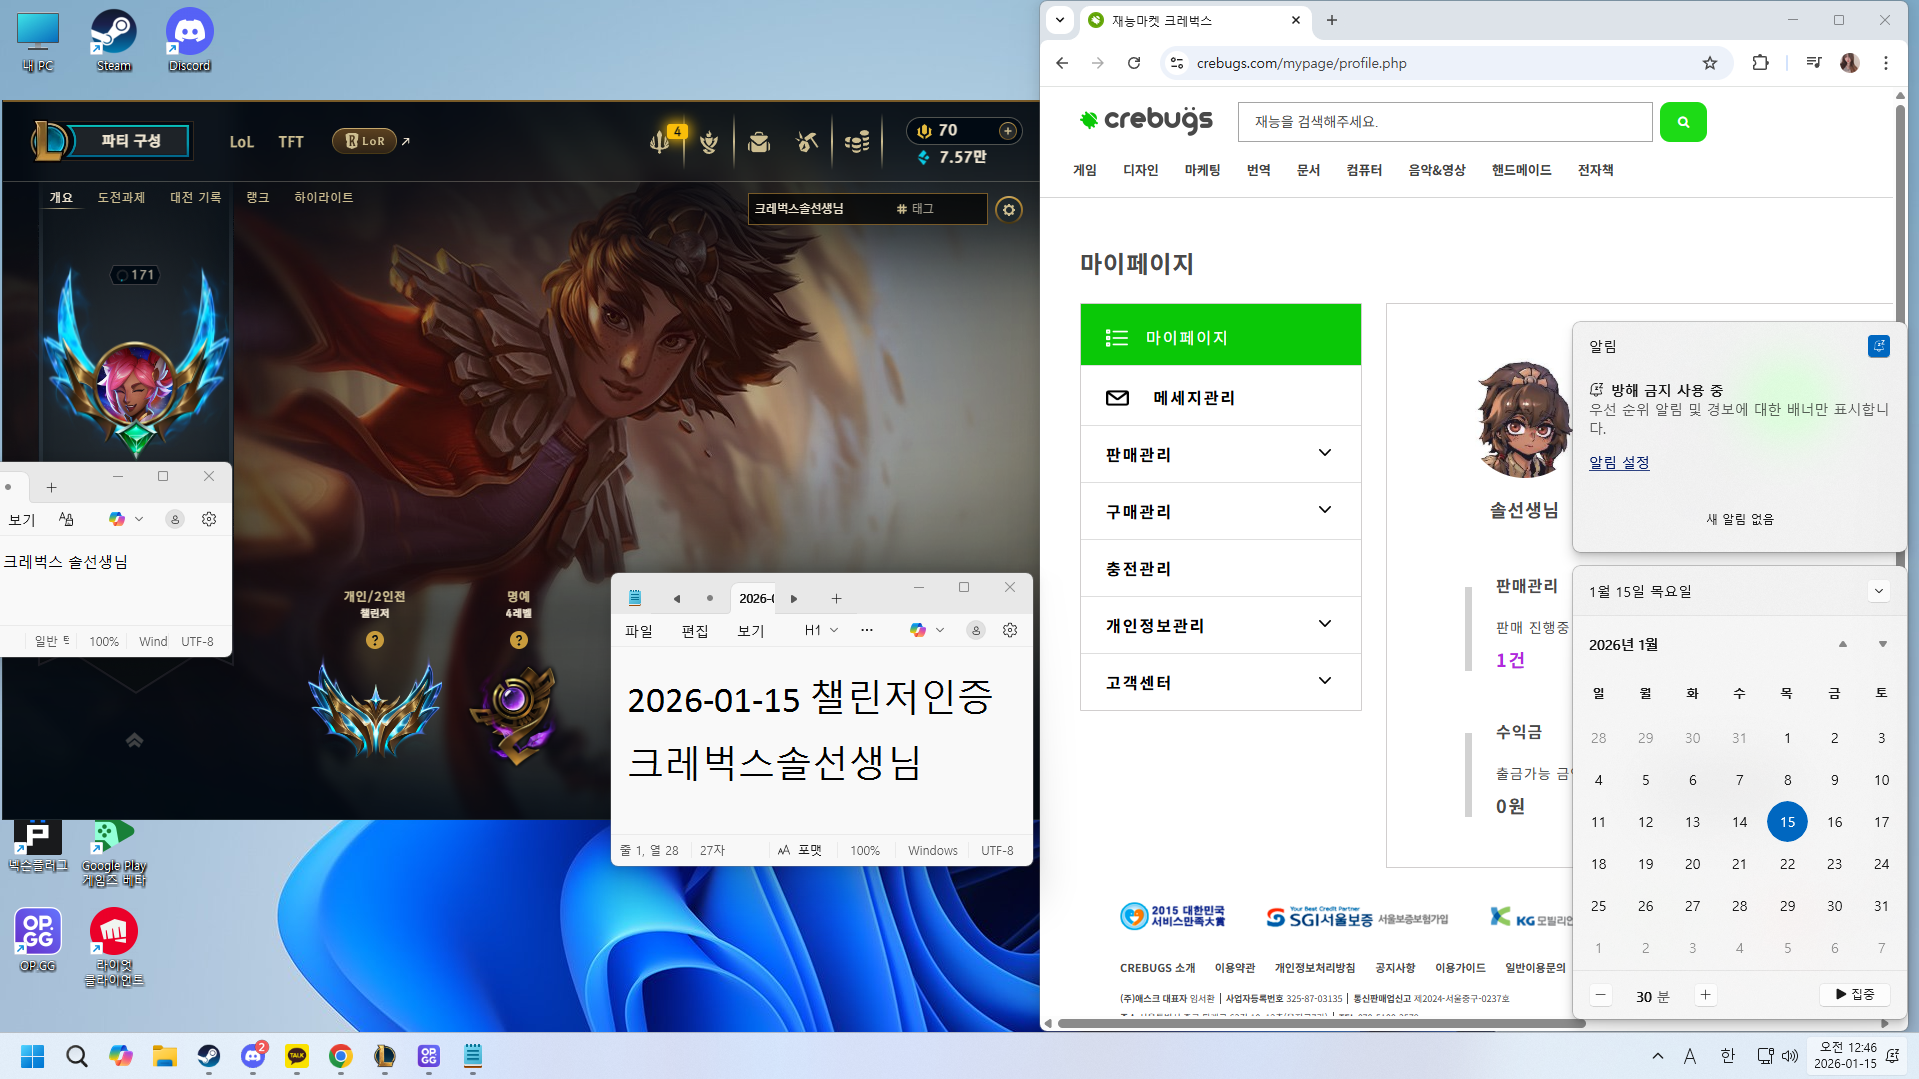Expand 구매관리 in the Crebugs sidebar
1919x1079 pixels.
tap(1221, 511)
